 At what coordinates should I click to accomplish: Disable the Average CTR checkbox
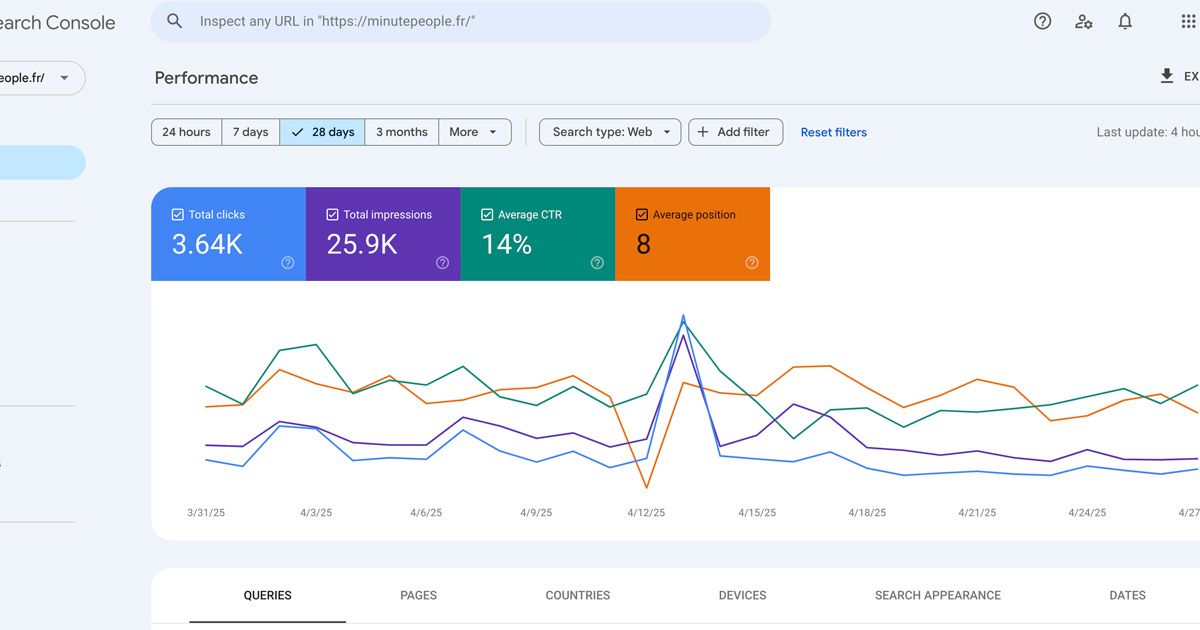(487, 214)
